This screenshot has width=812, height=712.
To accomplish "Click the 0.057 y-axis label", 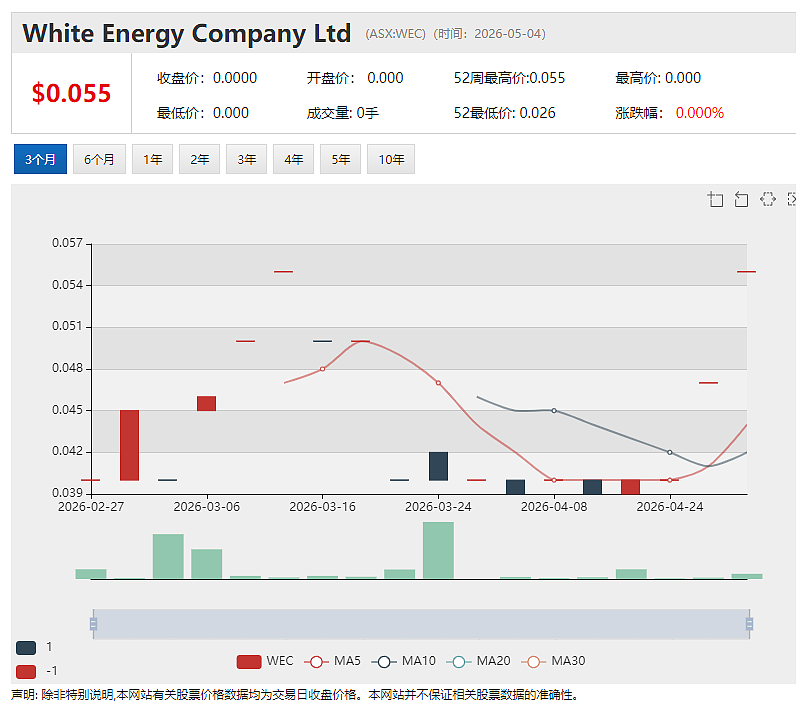I will (x=67, y=243).
